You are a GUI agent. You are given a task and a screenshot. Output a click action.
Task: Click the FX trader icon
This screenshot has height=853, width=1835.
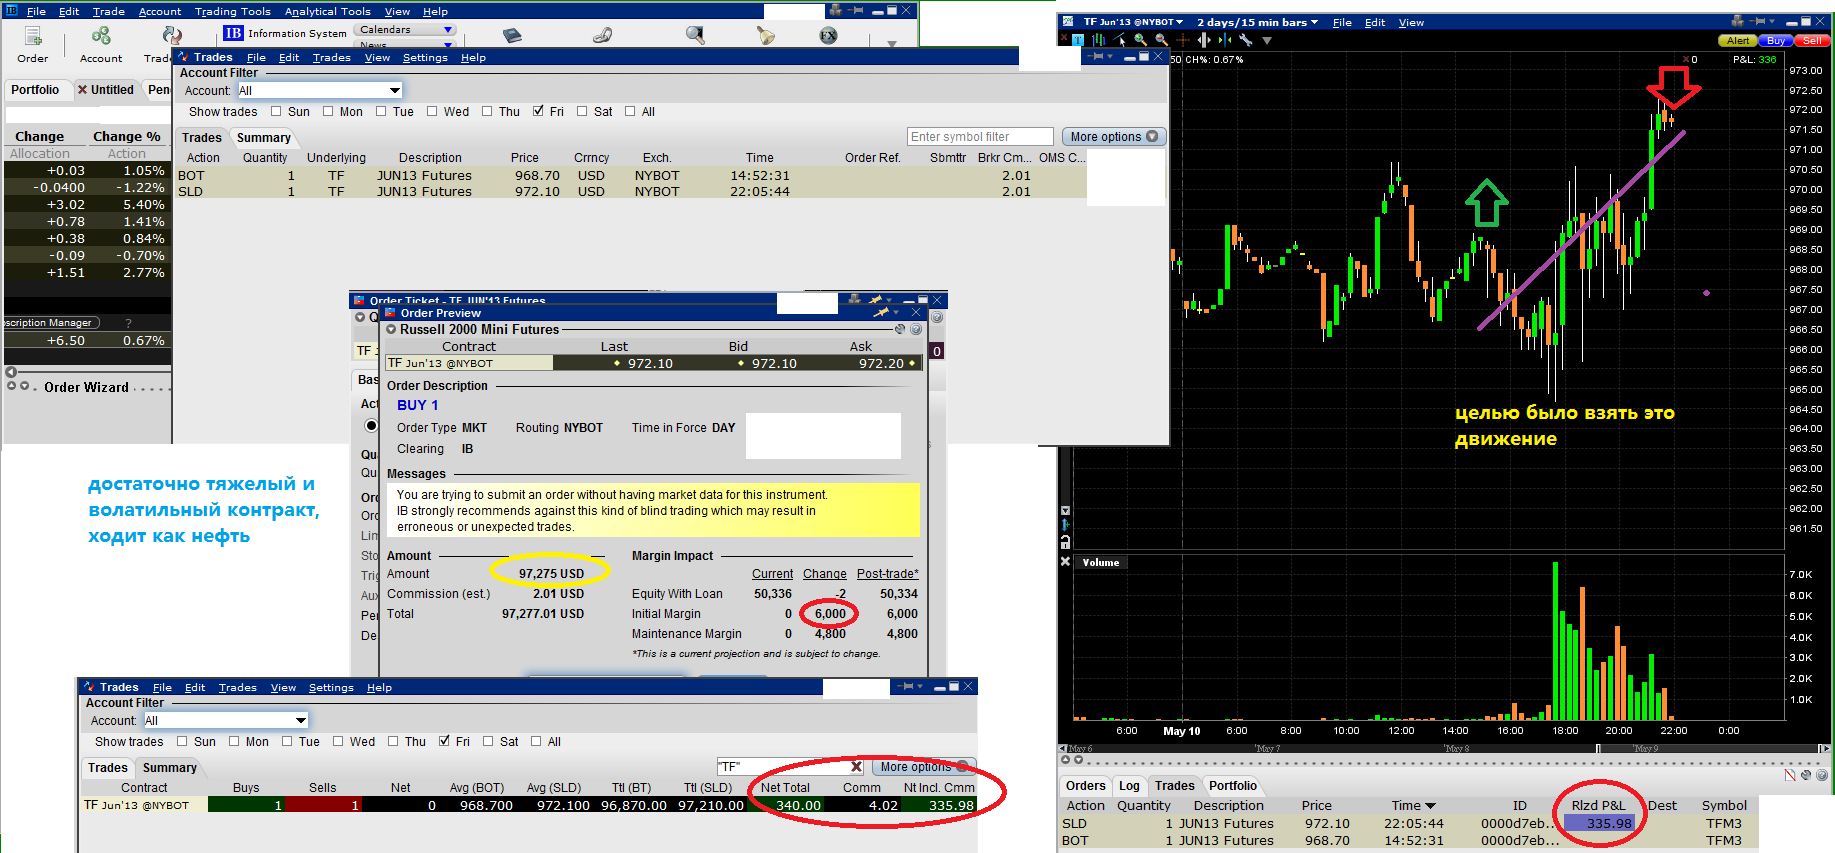[828, 36]
